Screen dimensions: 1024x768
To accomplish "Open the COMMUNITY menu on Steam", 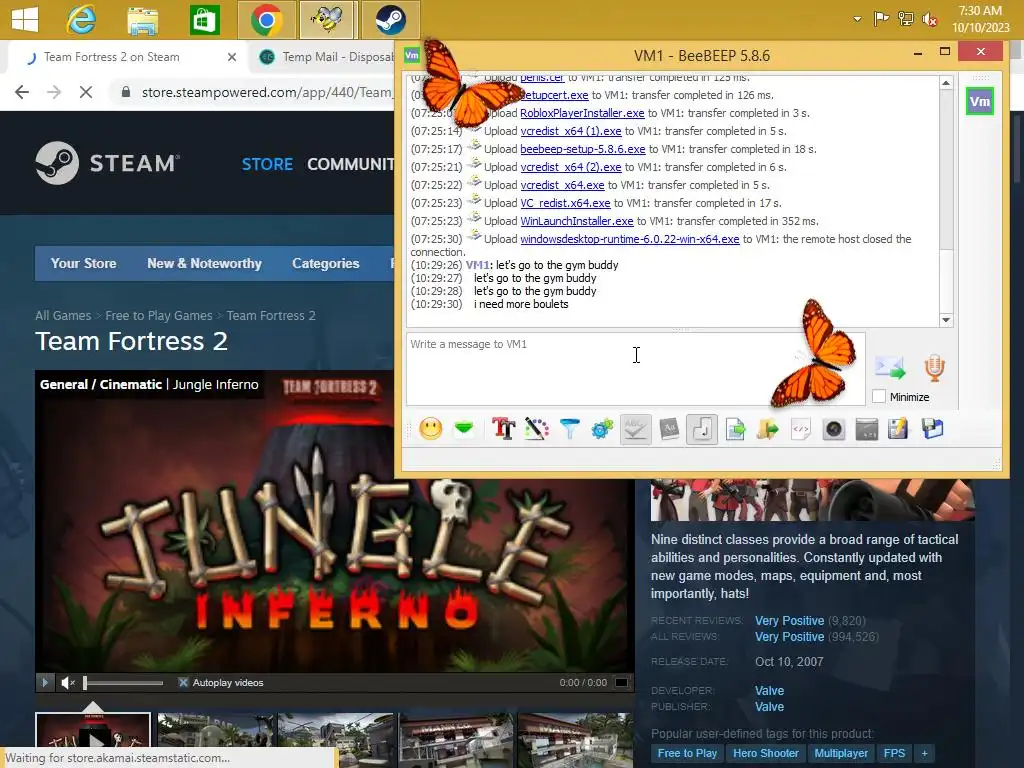I will click(351, 164).
